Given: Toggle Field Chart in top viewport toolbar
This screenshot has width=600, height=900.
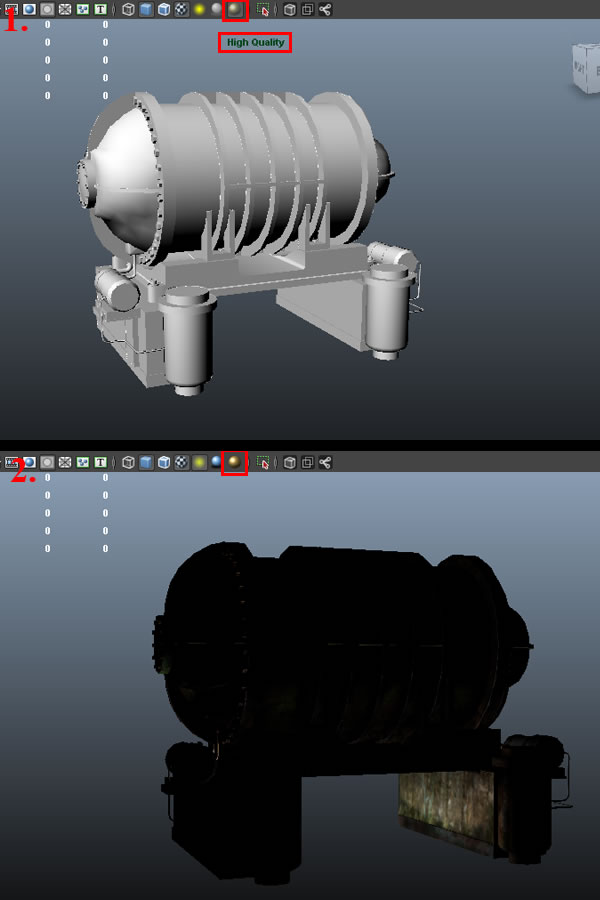Looking at the screenshot, I should [x=65, y=9].
